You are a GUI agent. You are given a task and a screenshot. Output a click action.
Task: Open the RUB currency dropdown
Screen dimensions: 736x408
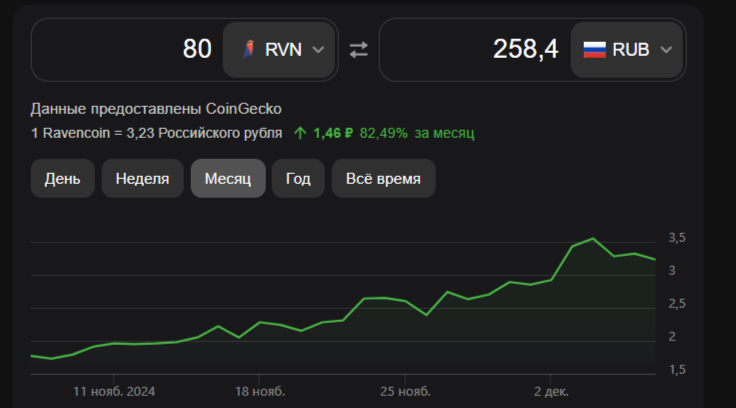pos(627,50)
